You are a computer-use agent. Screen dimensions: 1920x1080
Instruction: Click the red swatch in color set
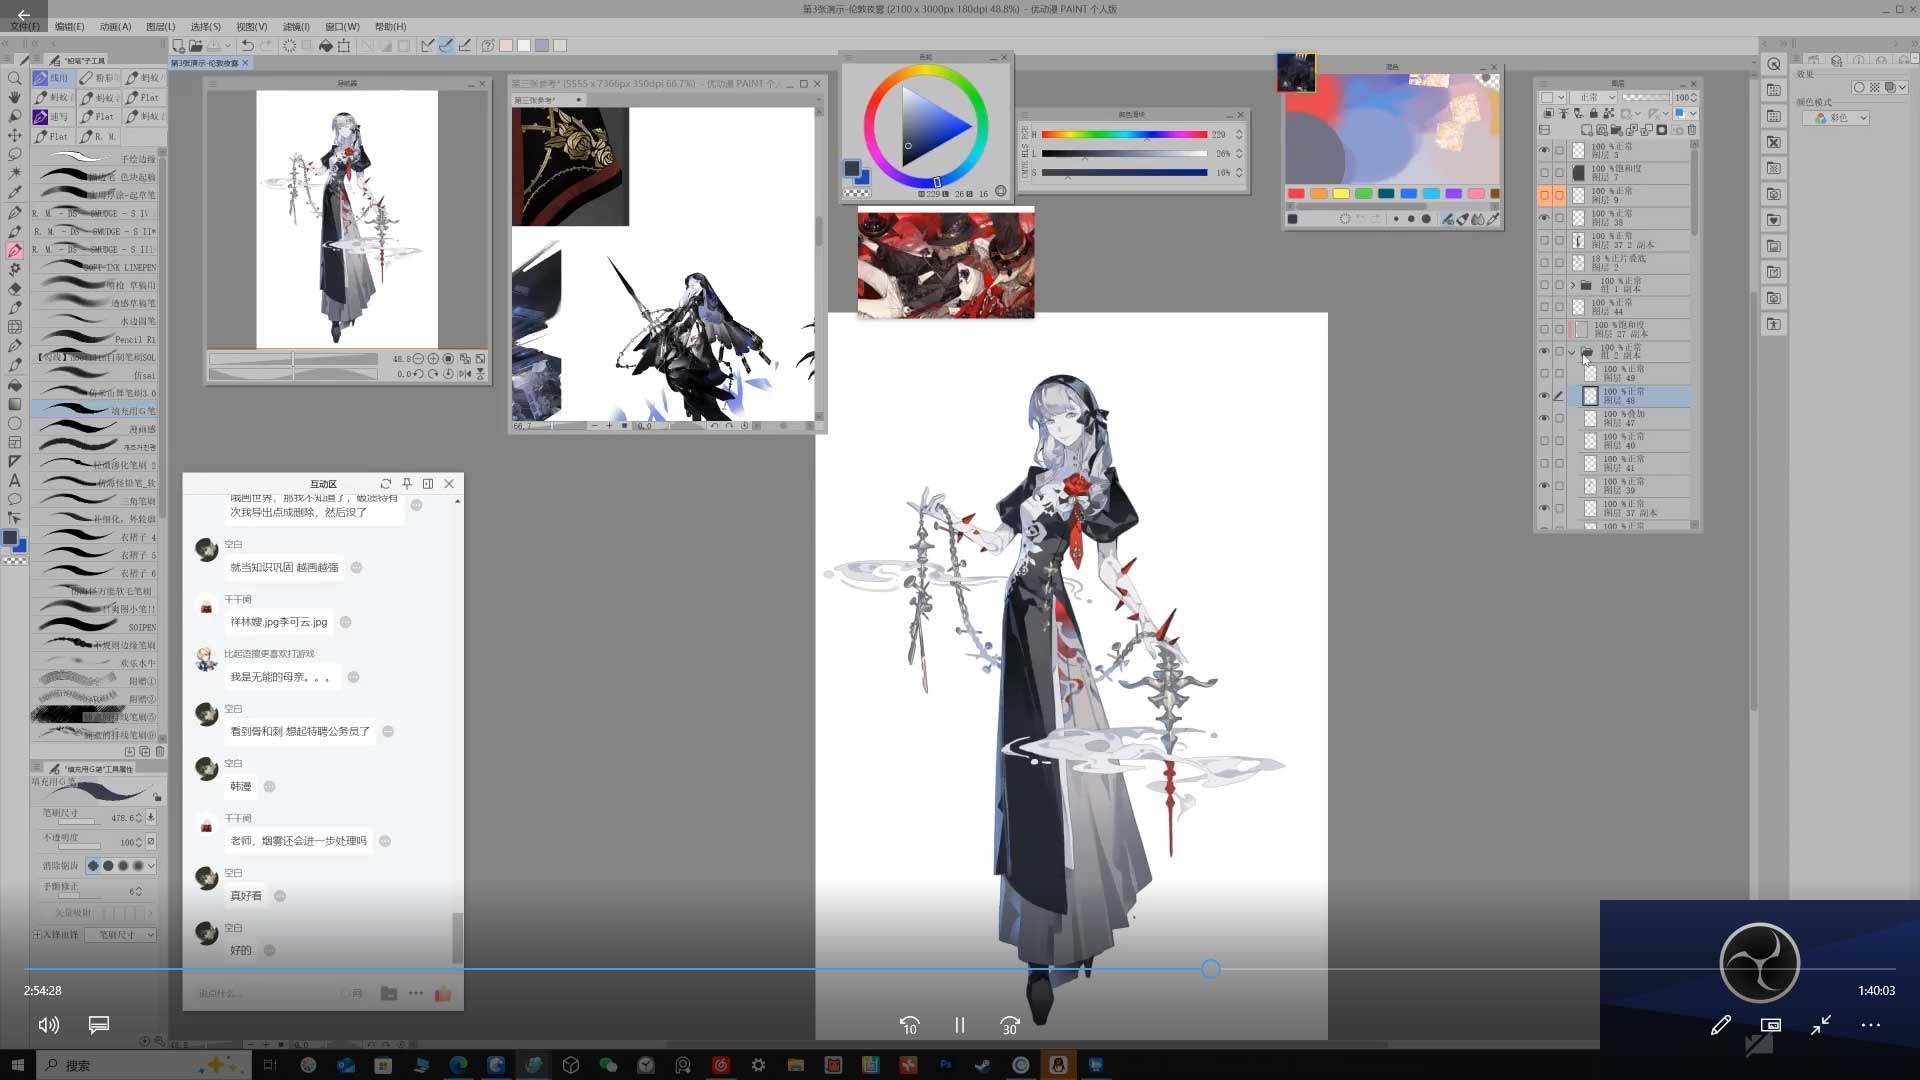point(1296,194)
